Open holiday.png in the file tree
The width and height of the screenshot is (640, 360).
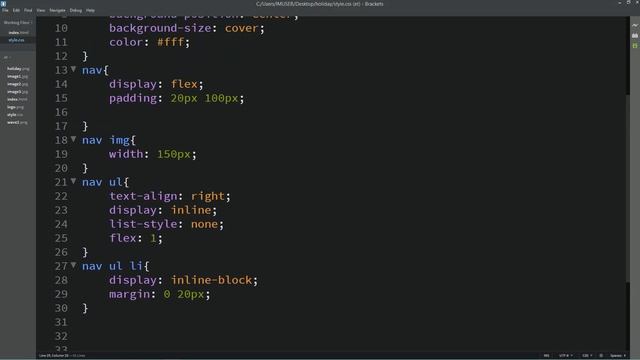pos(18,69)
